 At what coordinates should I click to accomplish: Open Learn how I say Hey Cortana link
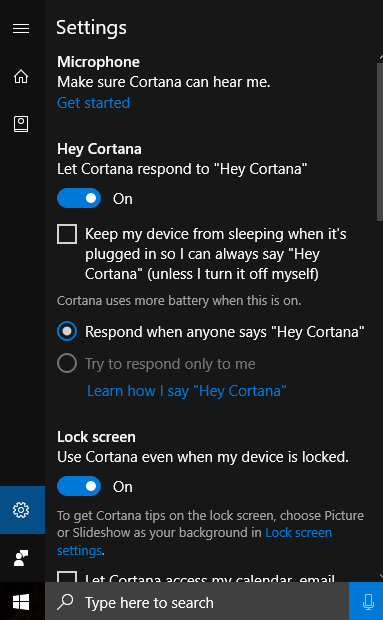[187, 391]
